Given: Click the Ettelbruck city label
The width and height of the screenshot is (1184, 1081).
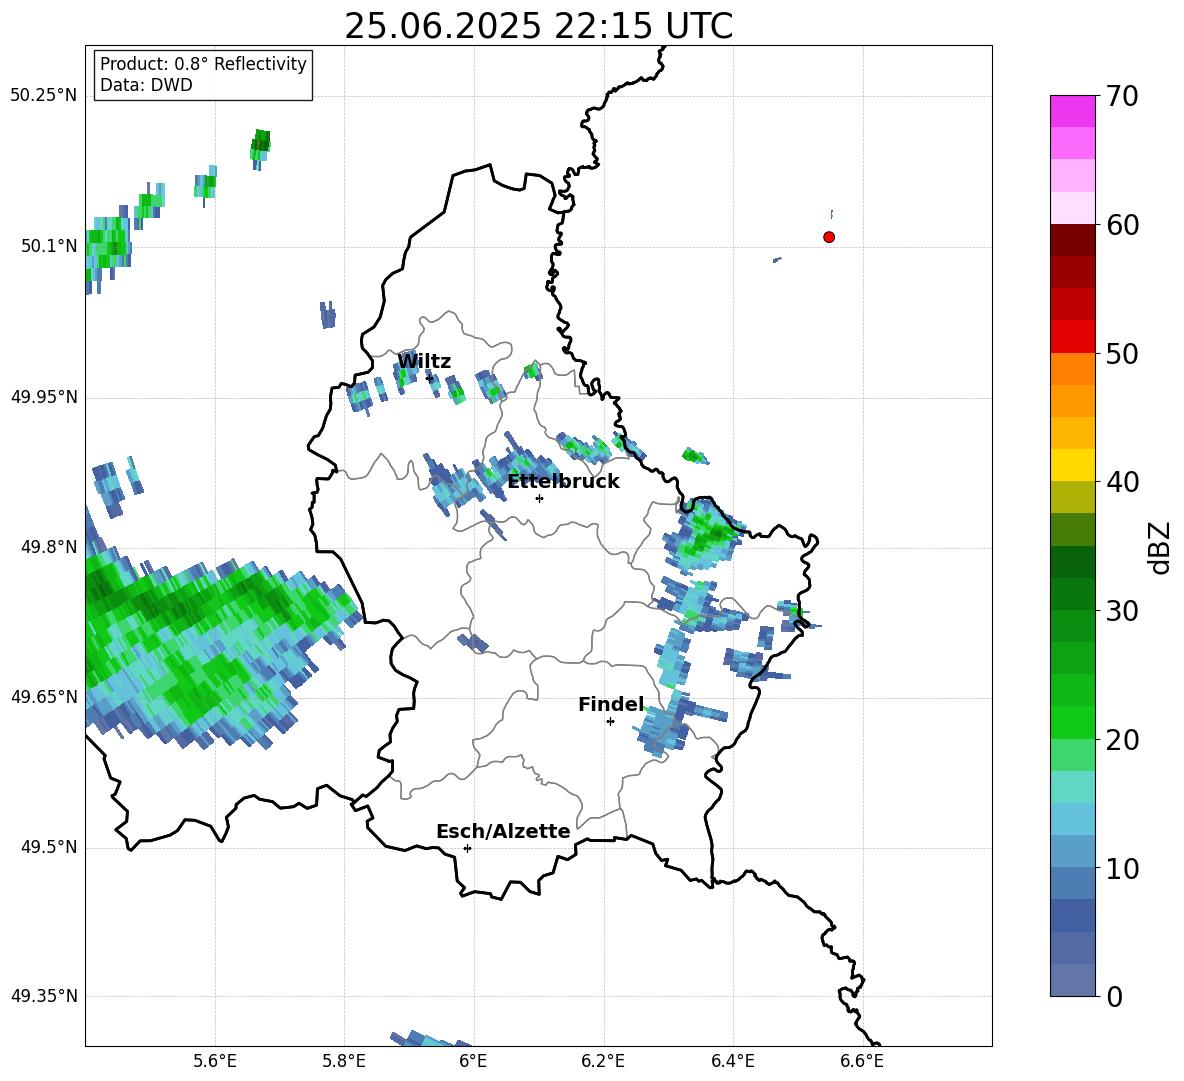Looking at the screenshot, I should (563, 482).
